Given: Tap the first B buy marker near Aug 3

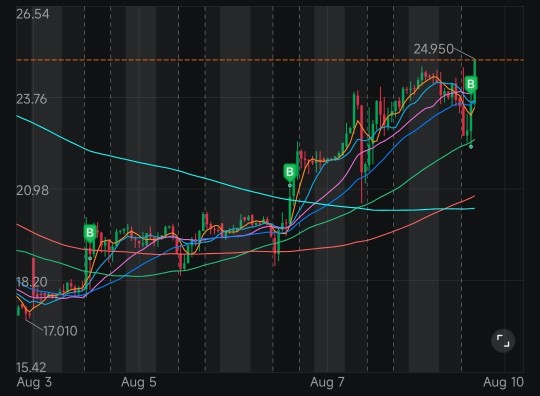Looking at the screenshot, I should pos(90,233).
